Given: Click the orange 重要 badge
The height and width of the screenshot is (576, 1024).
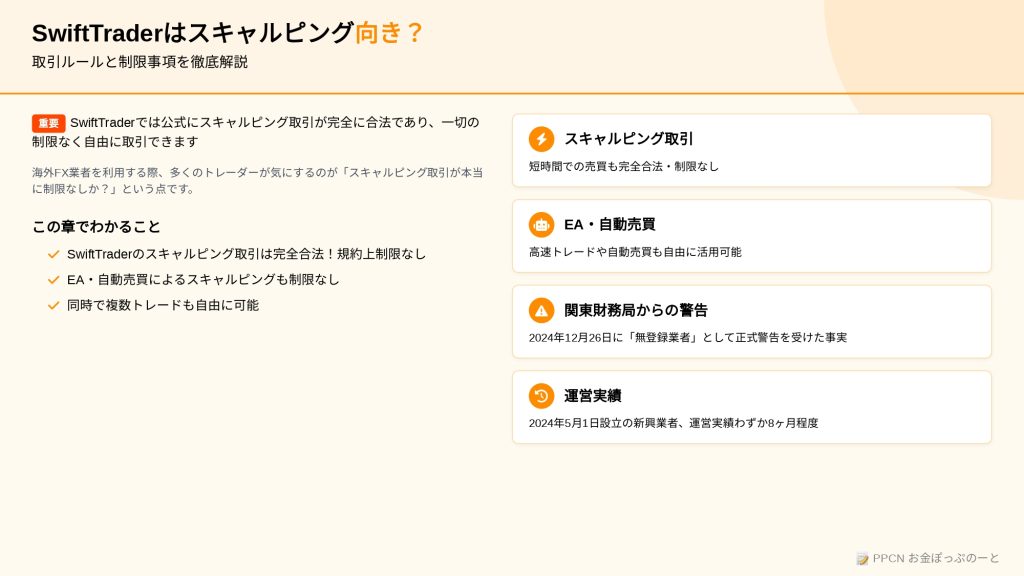Looking at the screenshot, I should coord(48,123).
